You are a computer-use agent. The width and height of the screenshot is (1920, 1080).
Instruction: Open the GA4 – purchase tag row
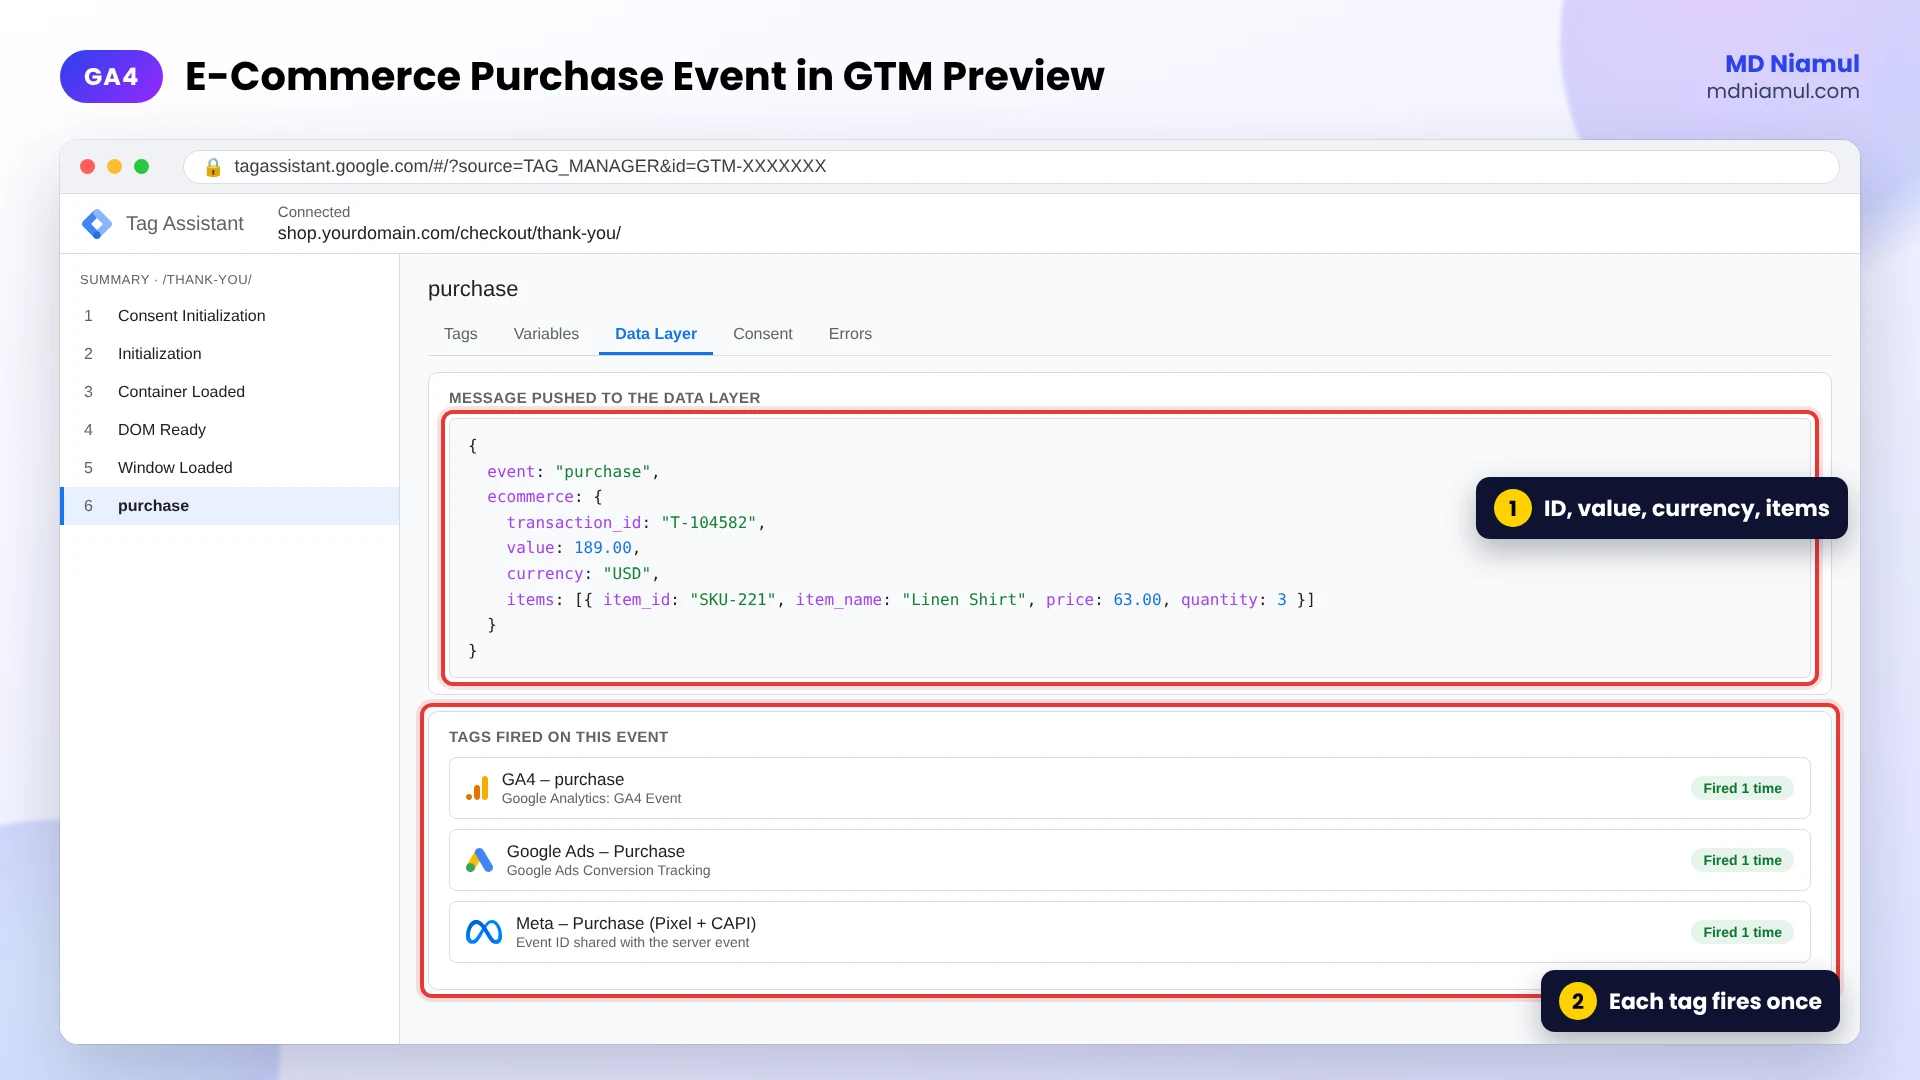pos(1130,788)
